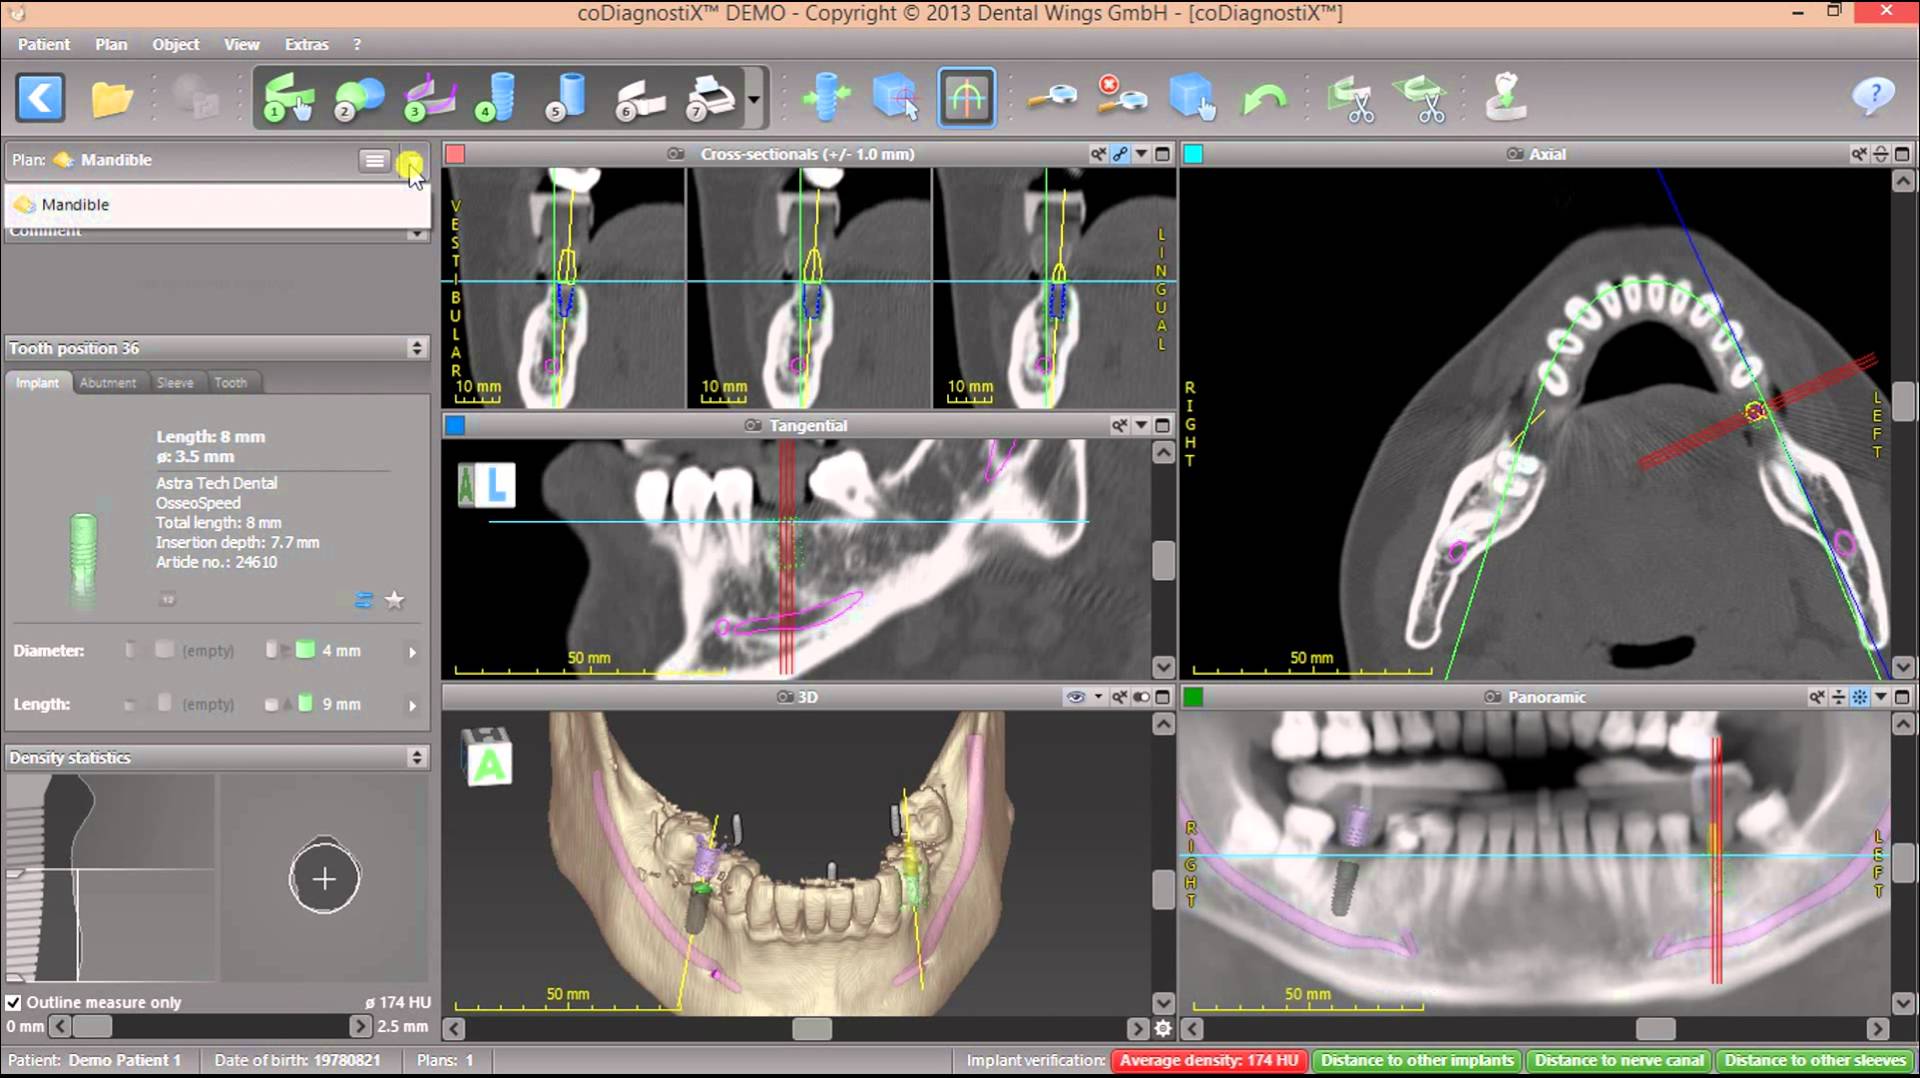Click the green undo arrow

point(1264,100)
